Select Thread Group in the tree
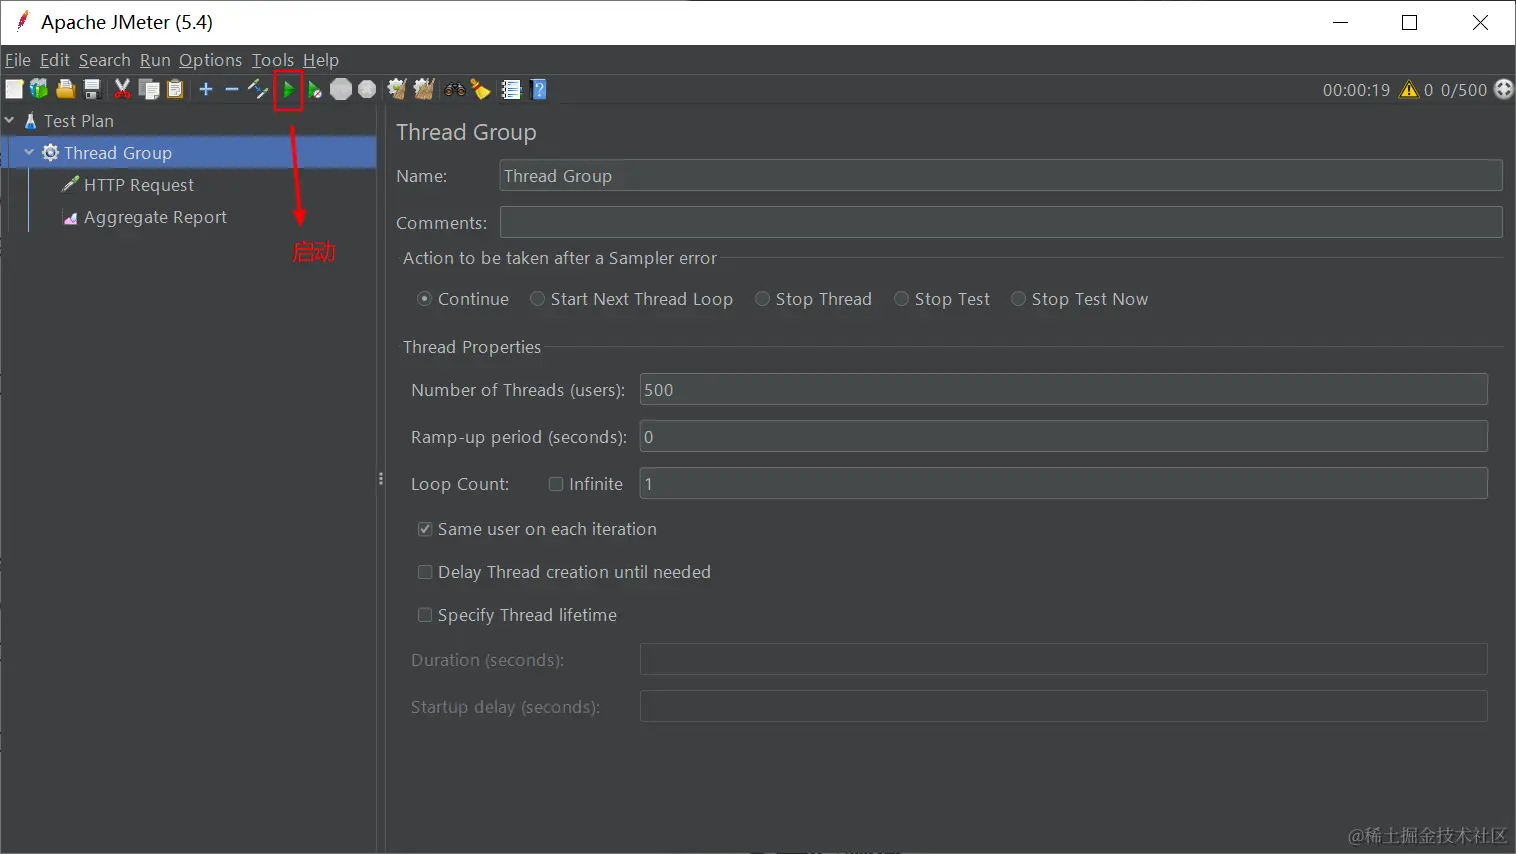 [x=118, y=153]
